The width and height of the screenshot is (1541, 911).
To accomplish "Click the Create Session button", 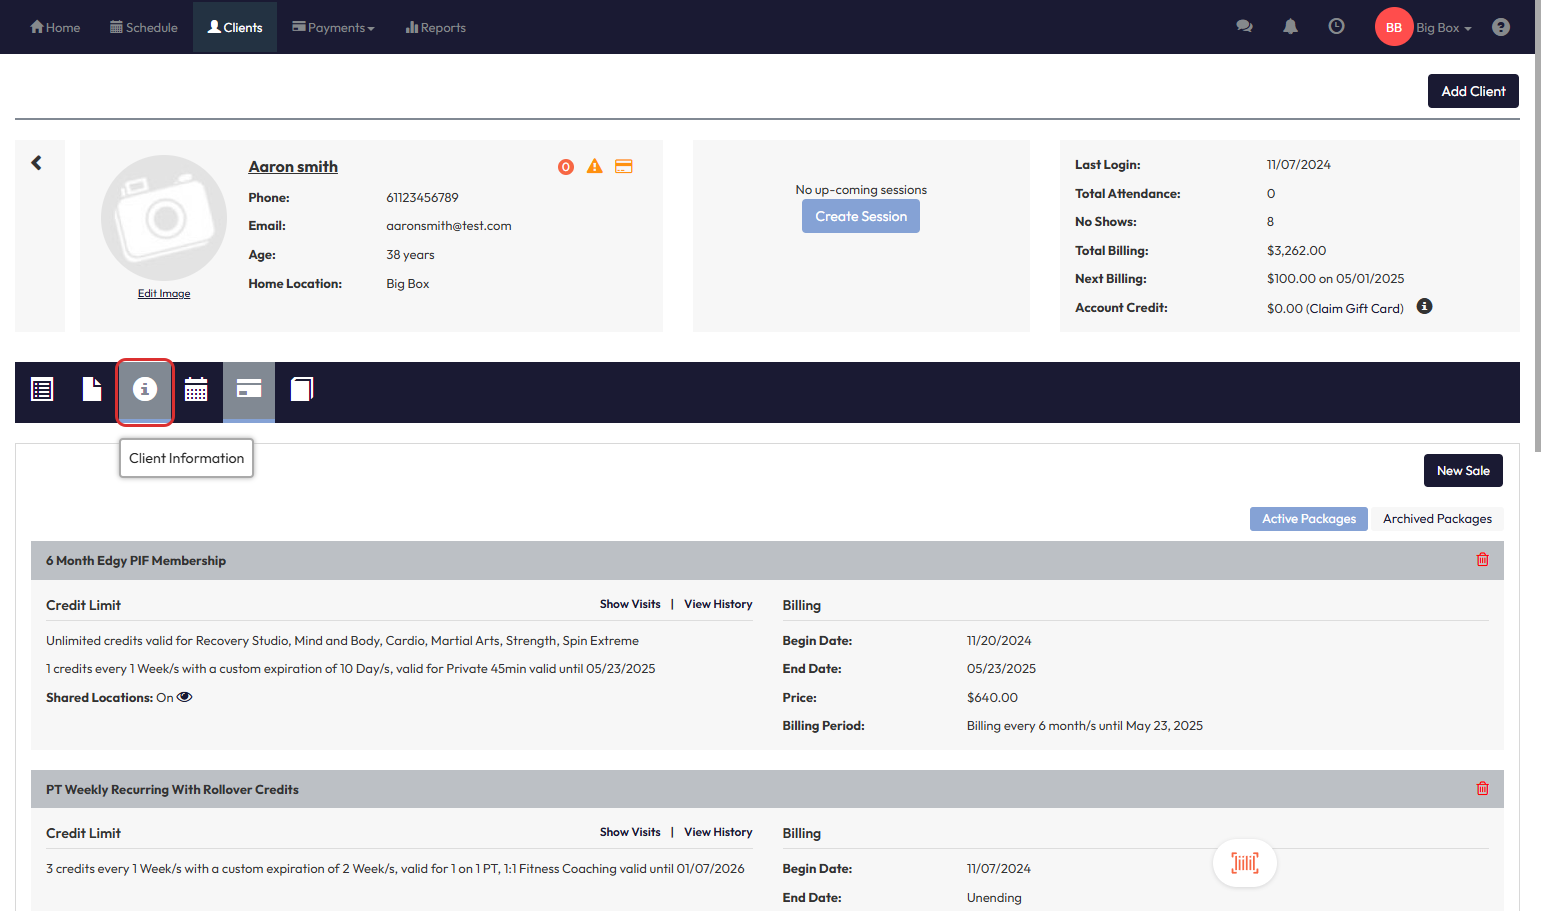I will coord(860,217).
